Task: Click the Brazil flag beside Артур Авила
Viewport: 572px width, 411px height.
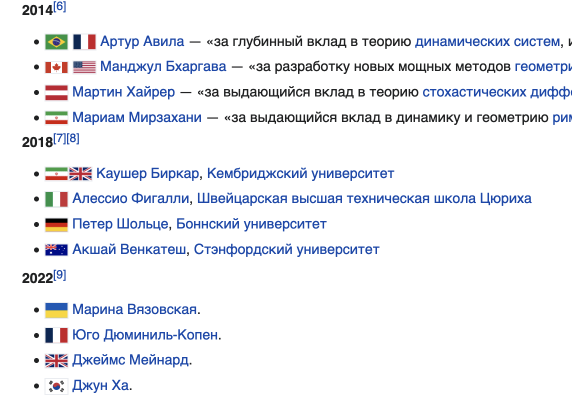Action: tap(56, 42)
